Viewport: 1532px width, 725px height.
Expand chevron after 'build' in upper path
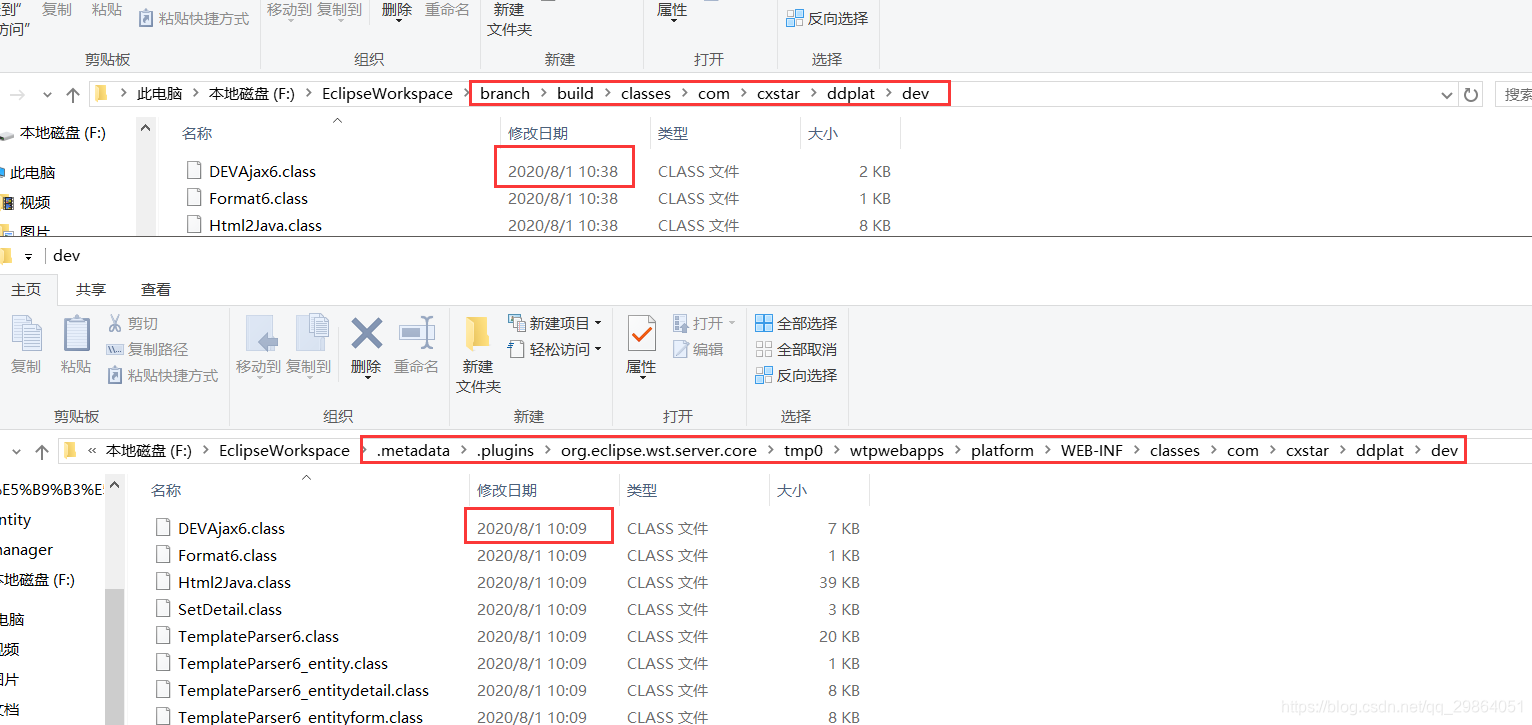pos(607,94)
